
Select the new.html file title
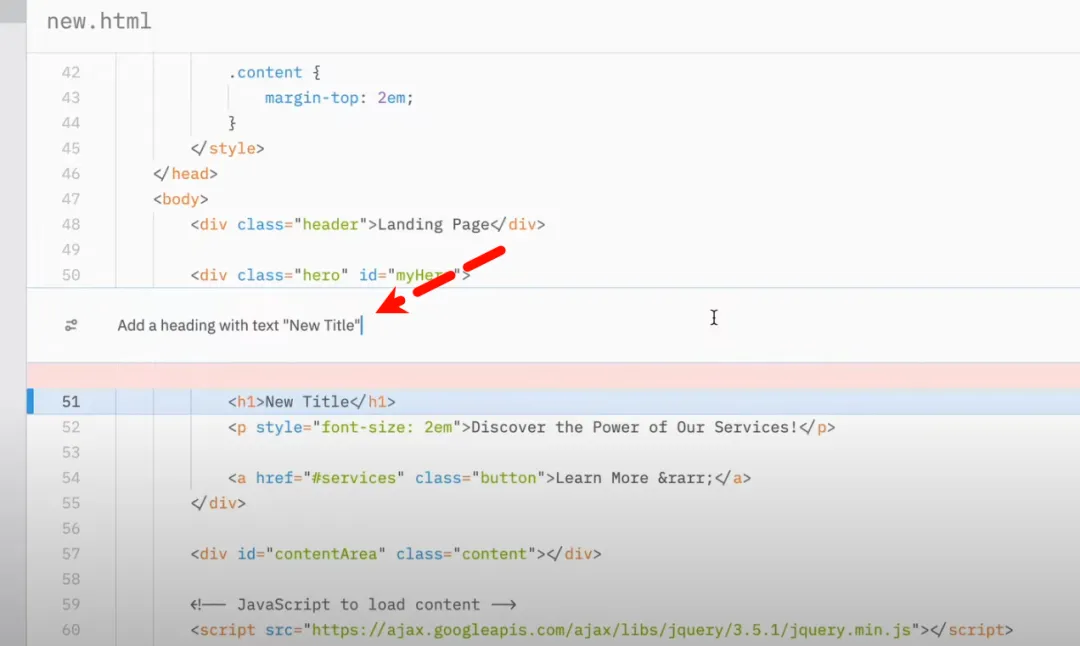[99, 21]
